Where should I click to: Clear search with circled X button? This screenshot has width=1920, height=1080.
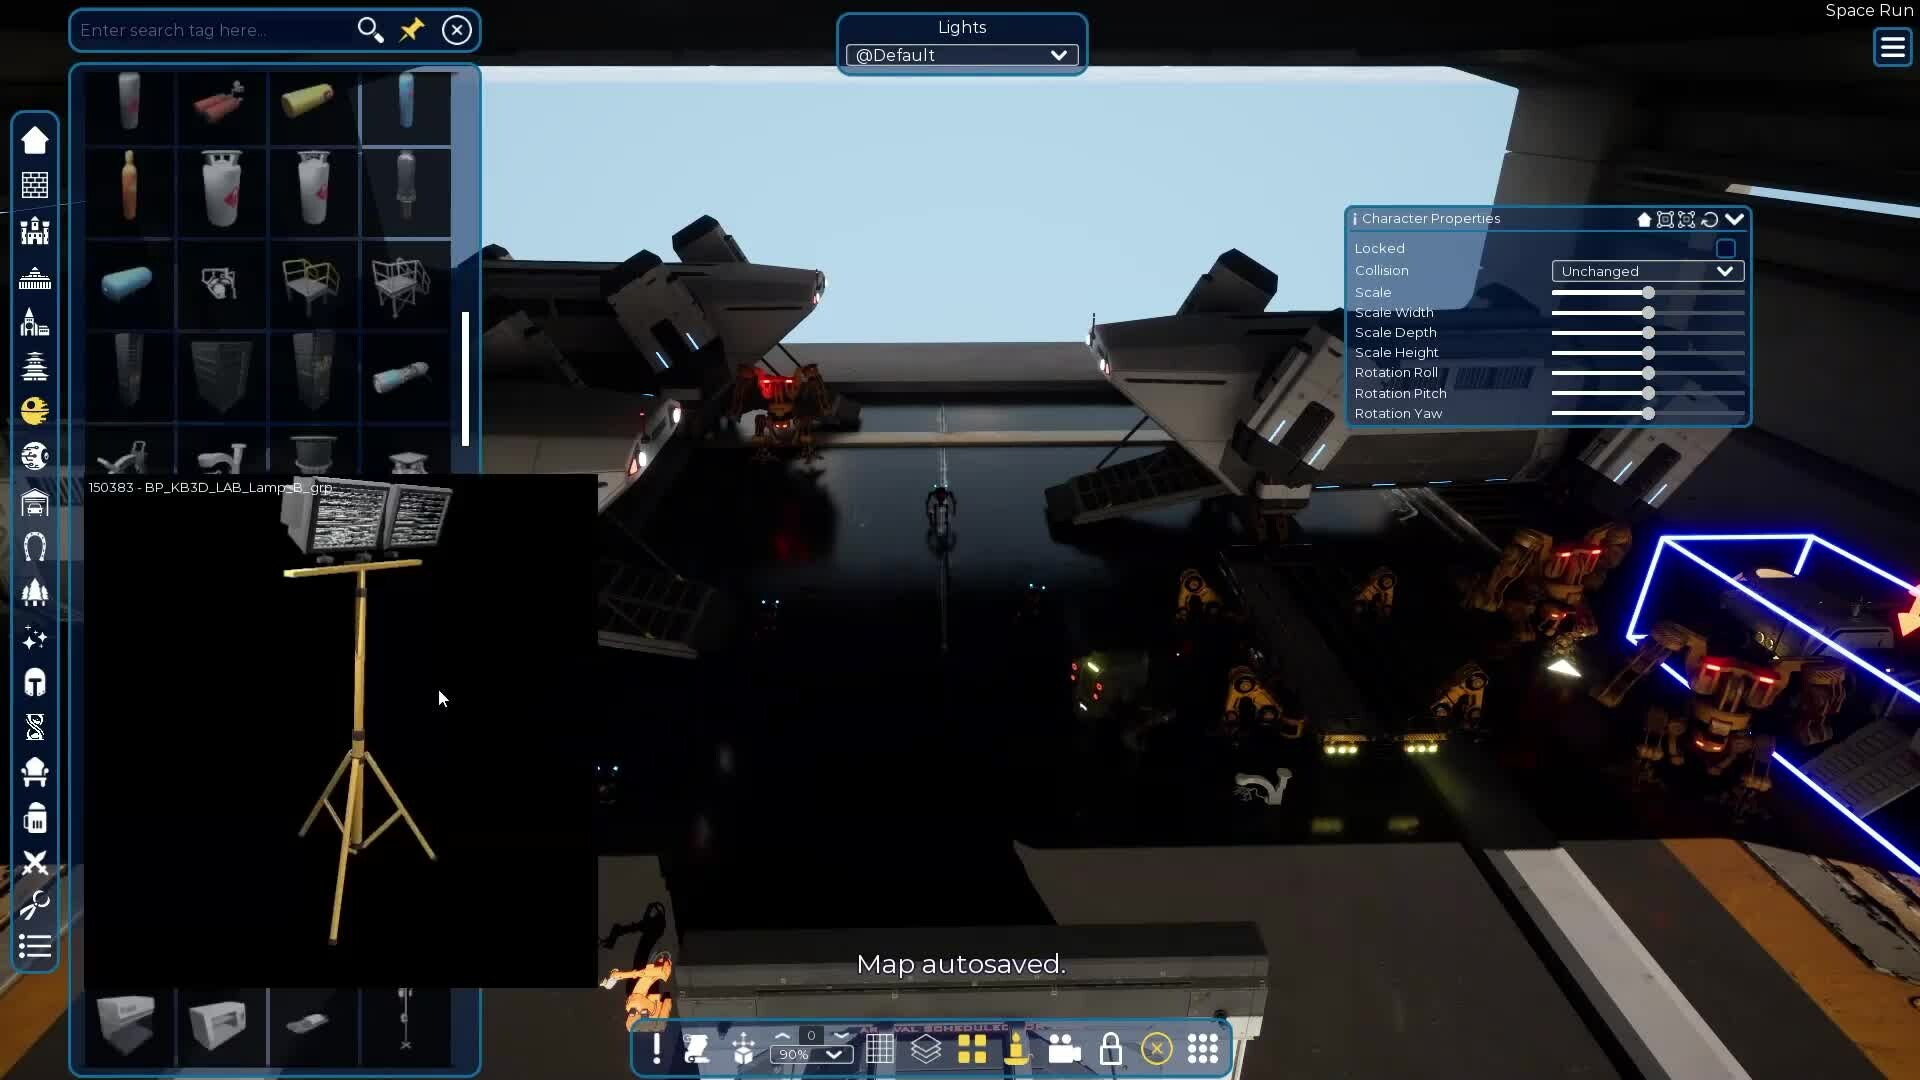pyautogui.click(x=457, y=30)
